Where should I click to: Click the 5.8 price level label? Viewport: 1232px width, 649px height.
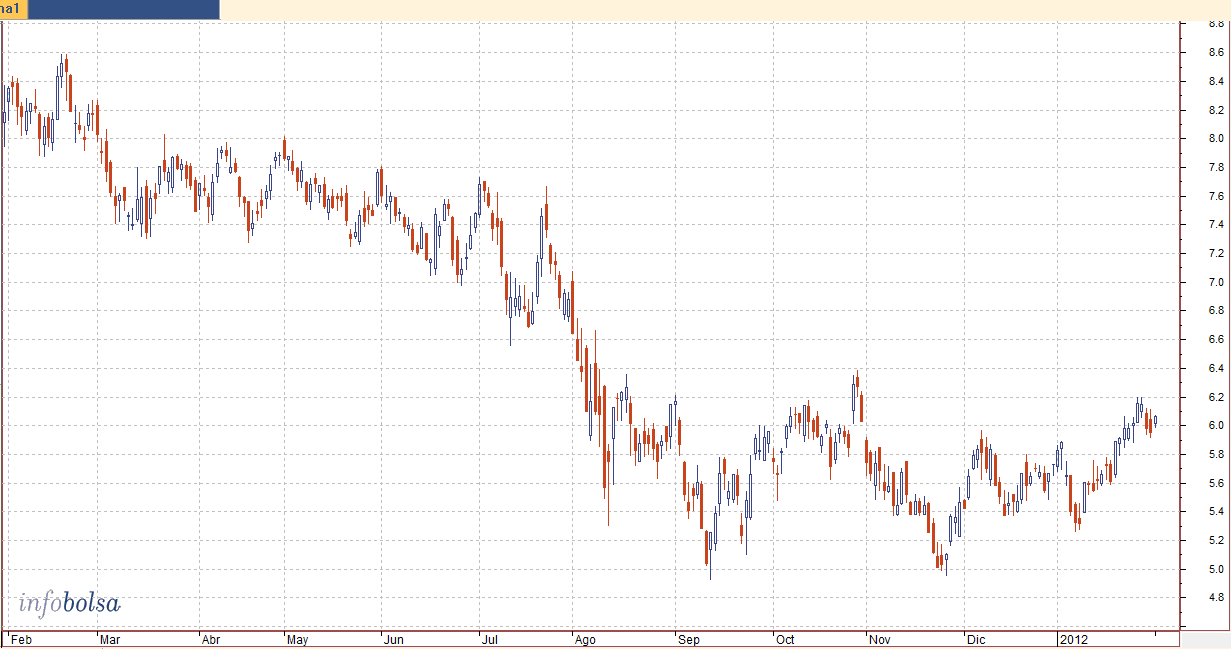click(1217, 455)
